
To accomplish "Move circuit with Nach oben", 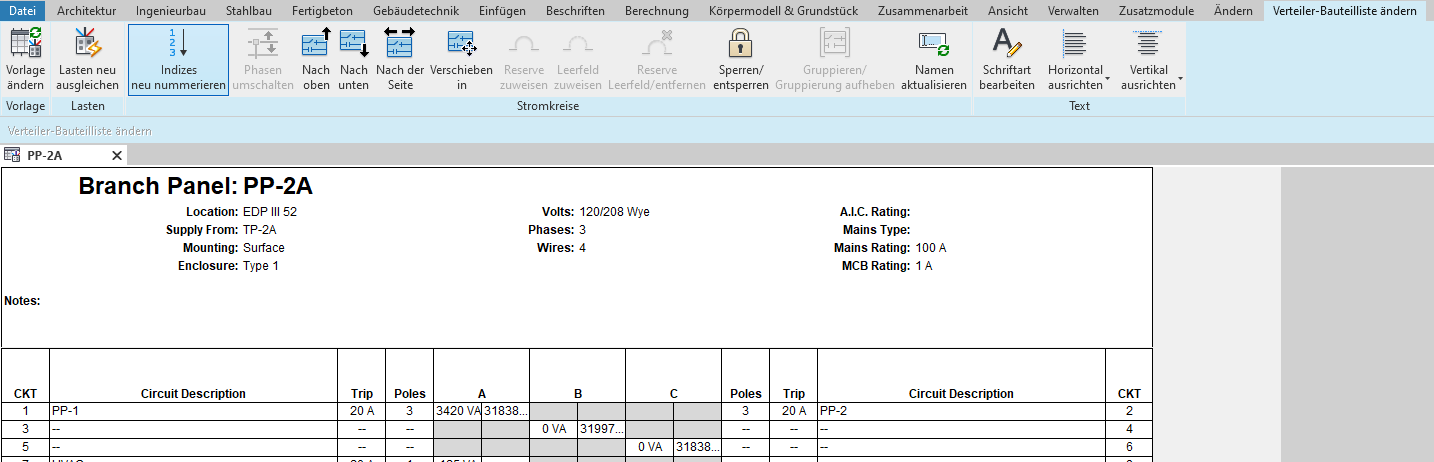I will point(316,60).
